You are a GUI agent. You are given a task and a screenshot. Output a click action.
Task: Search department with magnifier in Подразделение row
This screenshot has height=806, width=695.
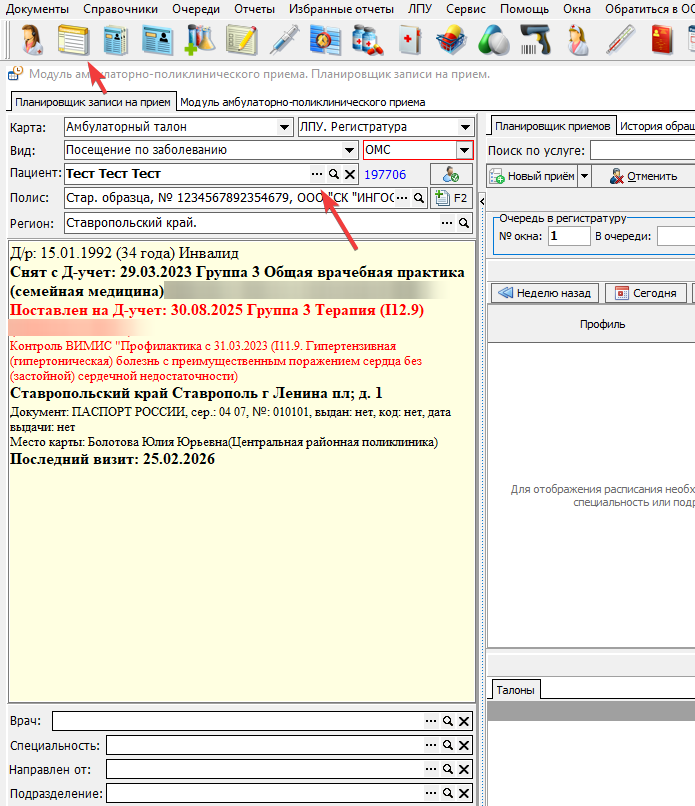[447, 793]
